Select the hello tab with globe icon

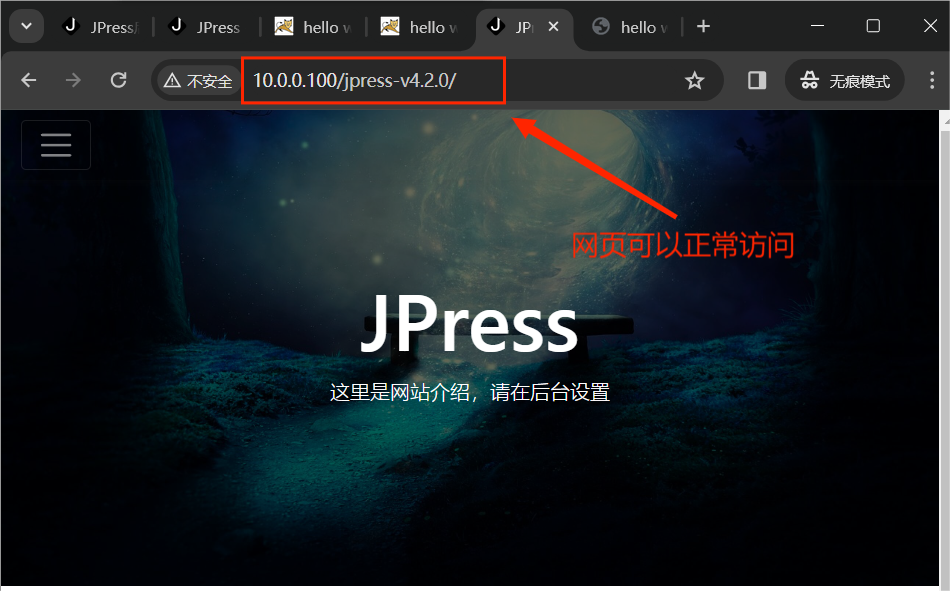[x=630, y=27]
